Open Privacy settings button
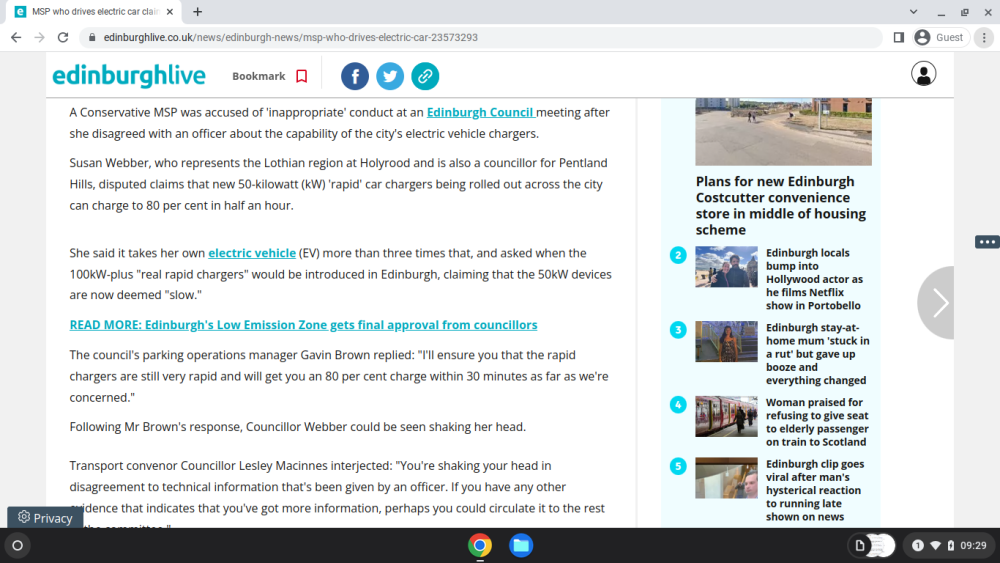 click(x=45, y=518)
